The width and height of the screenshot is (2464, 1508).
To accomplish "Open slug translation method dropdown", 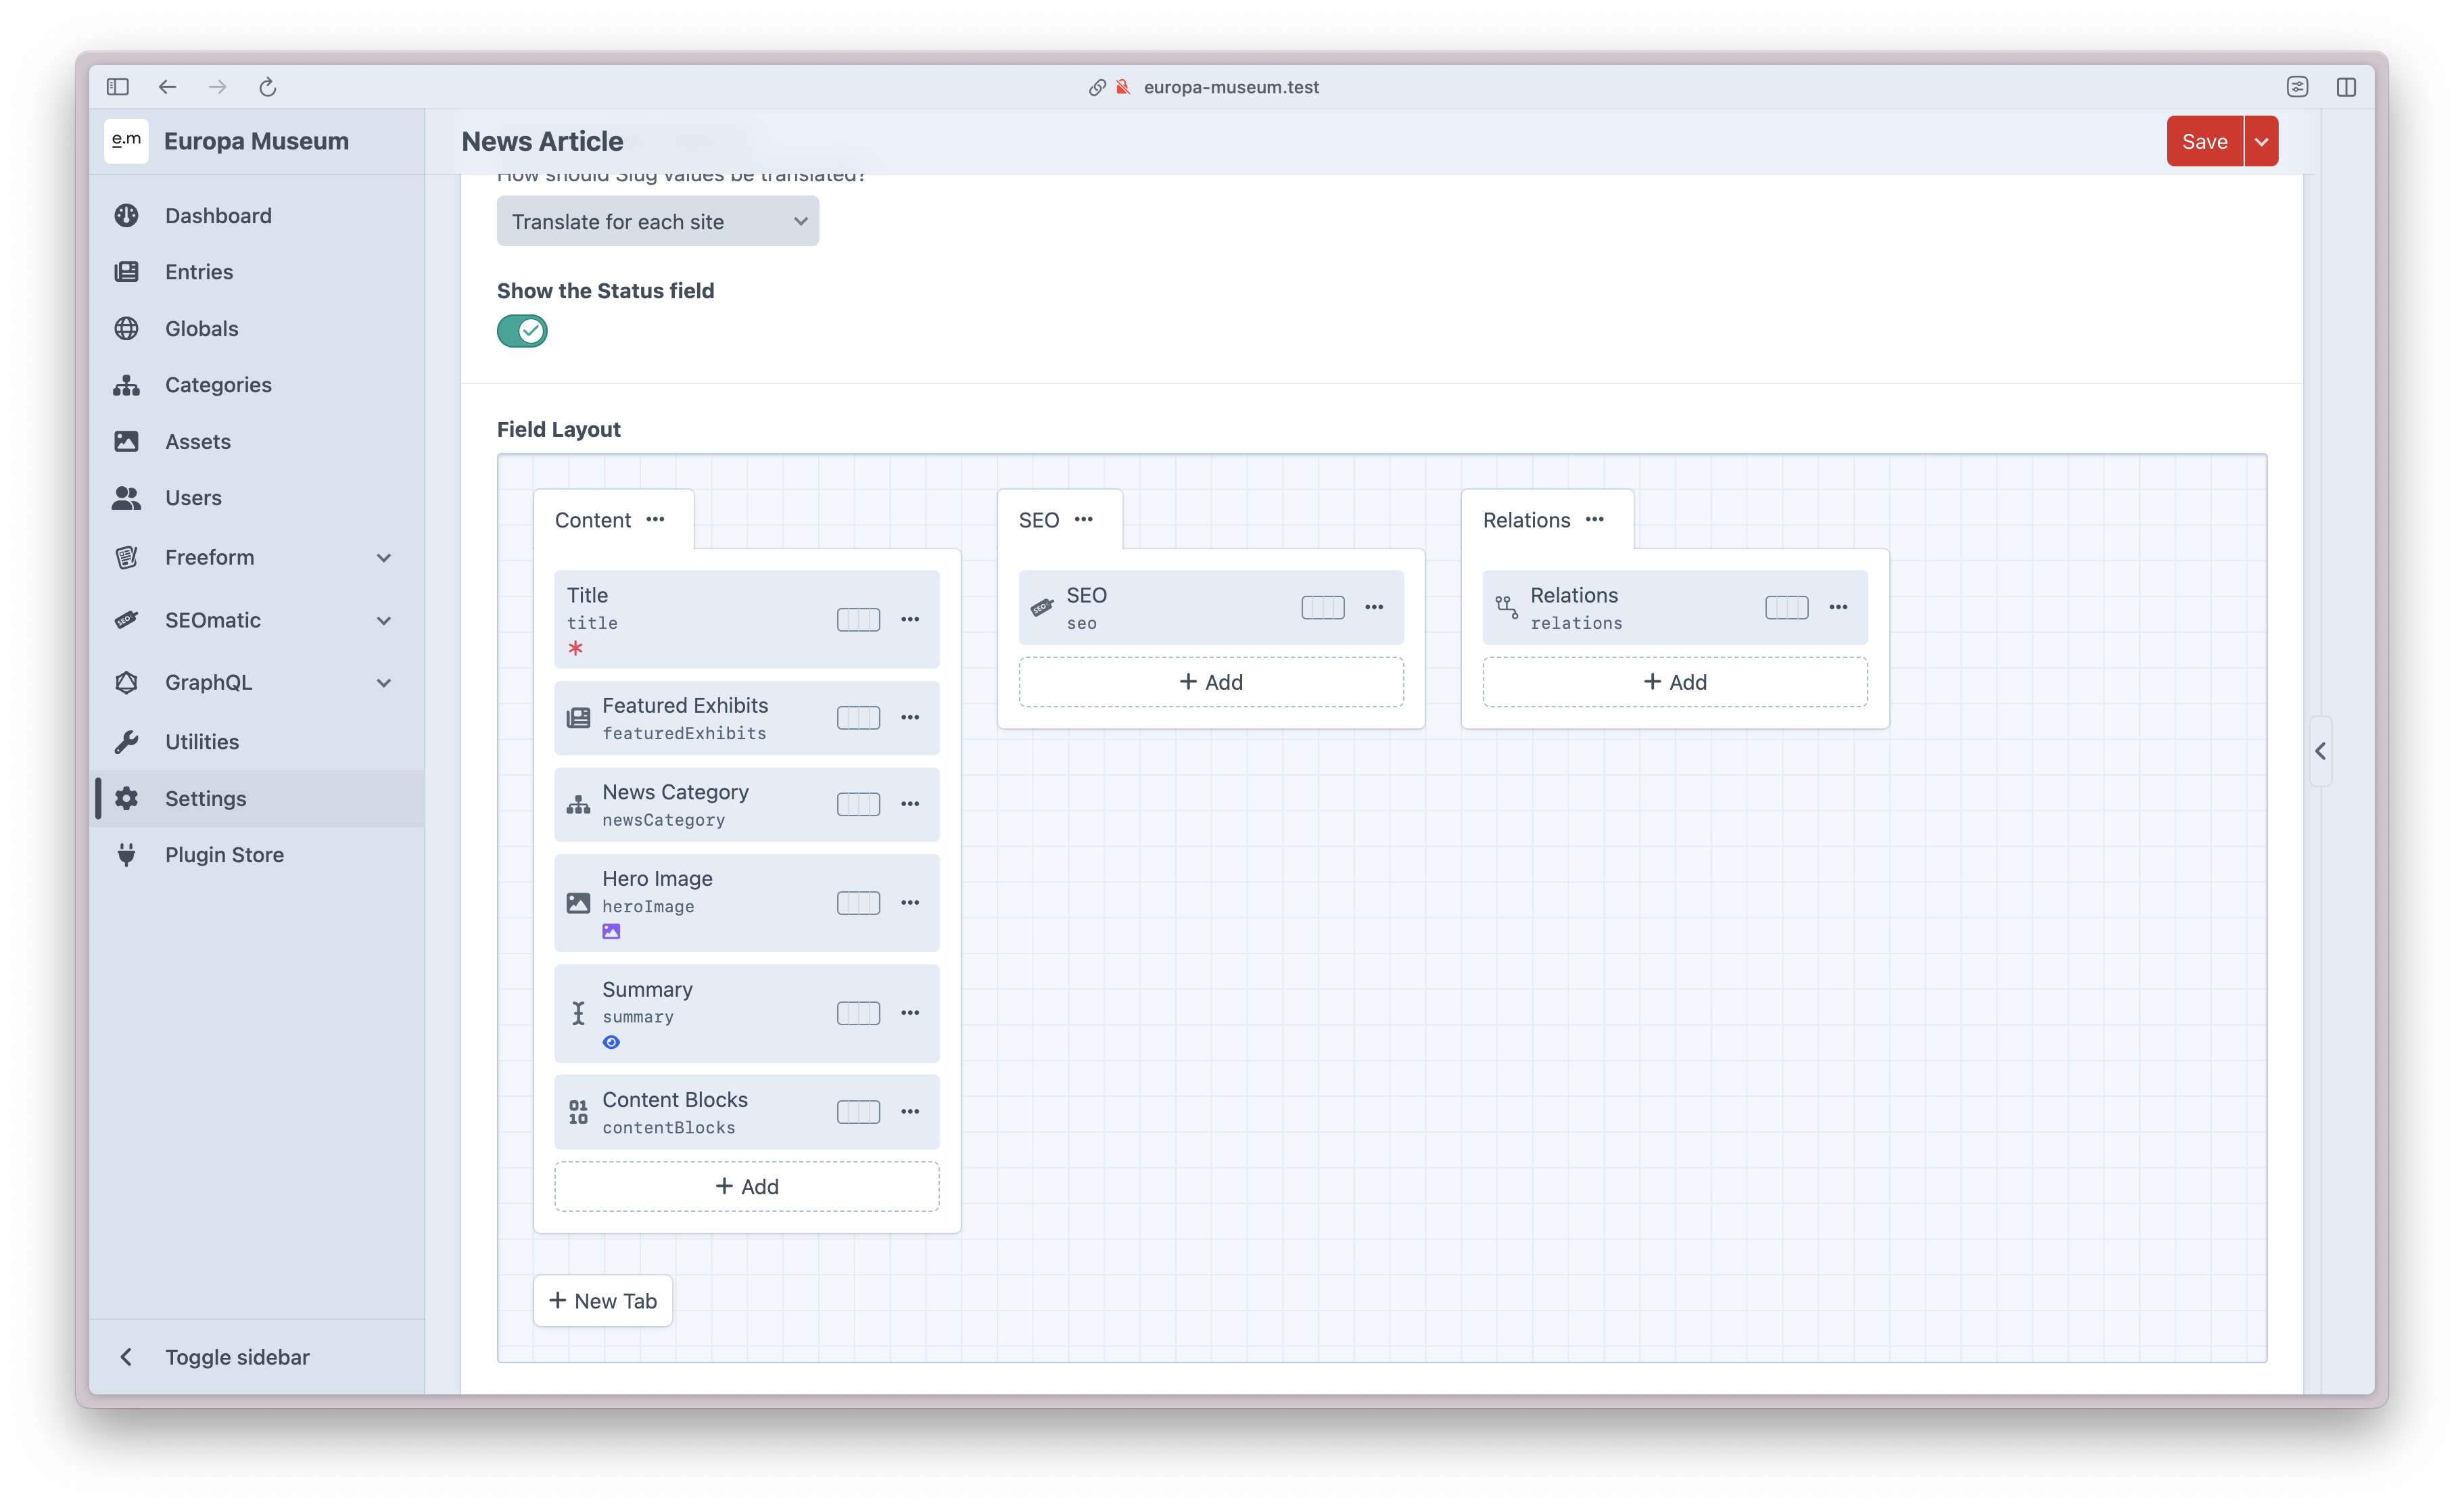I will [x=657, y=222].
